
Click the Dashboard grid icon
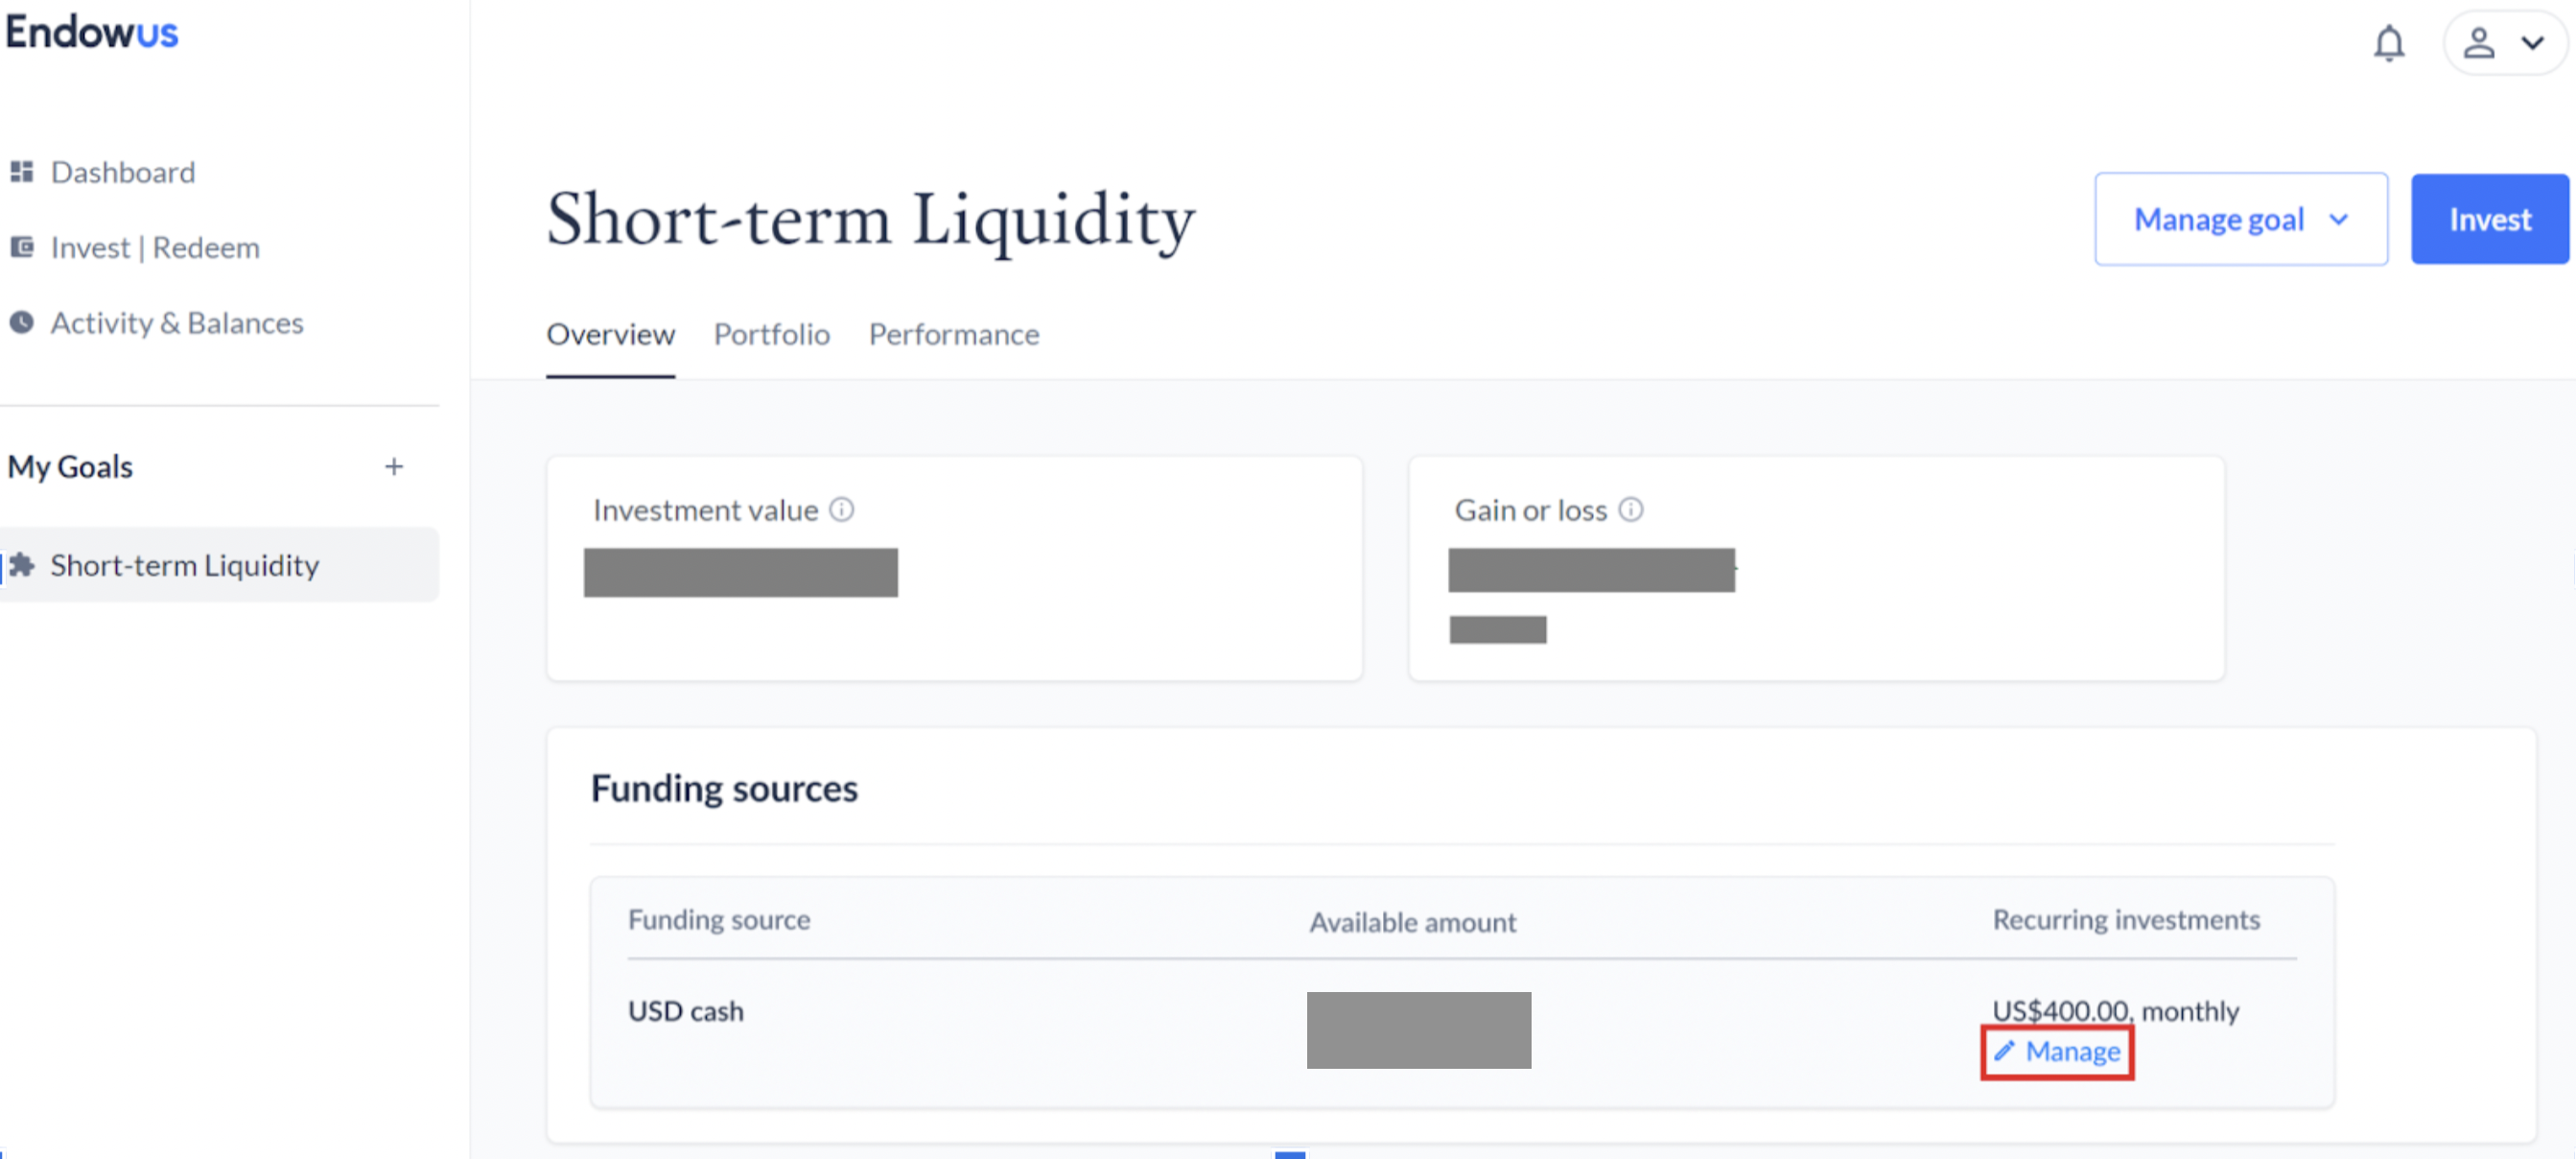coord(22,172)
